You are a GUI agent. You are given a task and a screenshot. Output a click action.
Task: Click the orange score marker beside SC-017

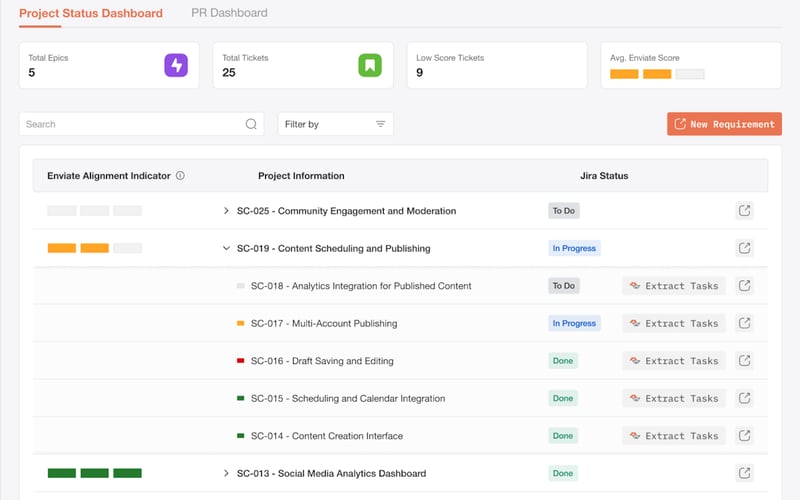240,323
